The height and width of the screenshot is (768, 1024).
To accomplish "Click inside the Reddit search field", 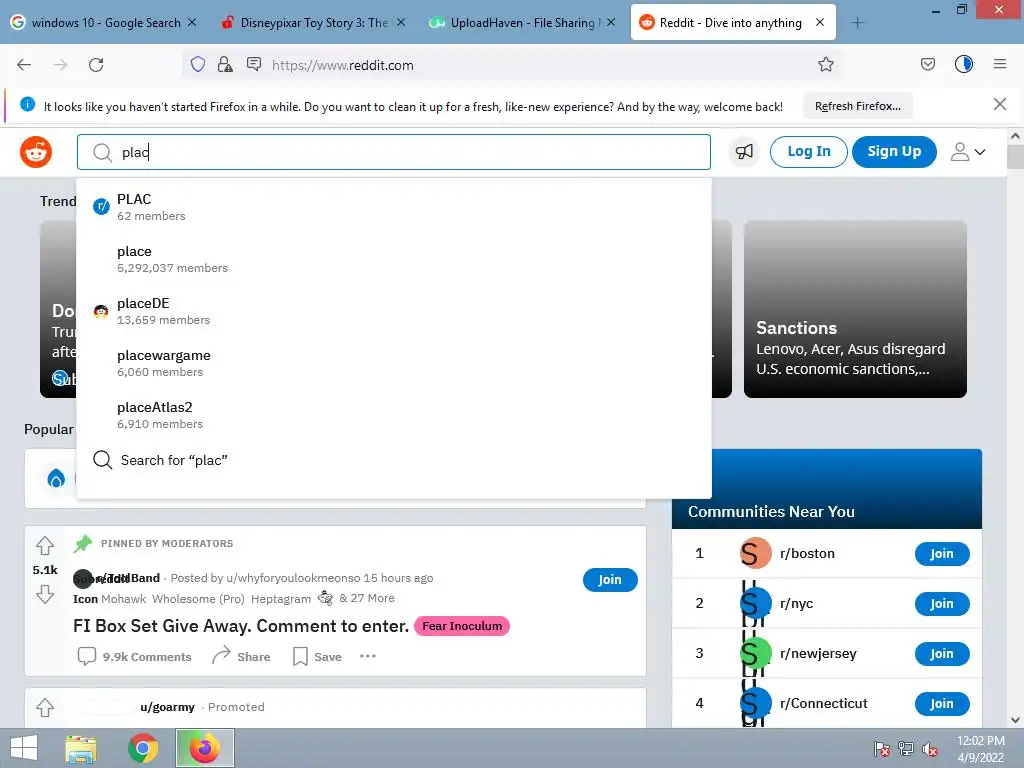I will (394, 152).
